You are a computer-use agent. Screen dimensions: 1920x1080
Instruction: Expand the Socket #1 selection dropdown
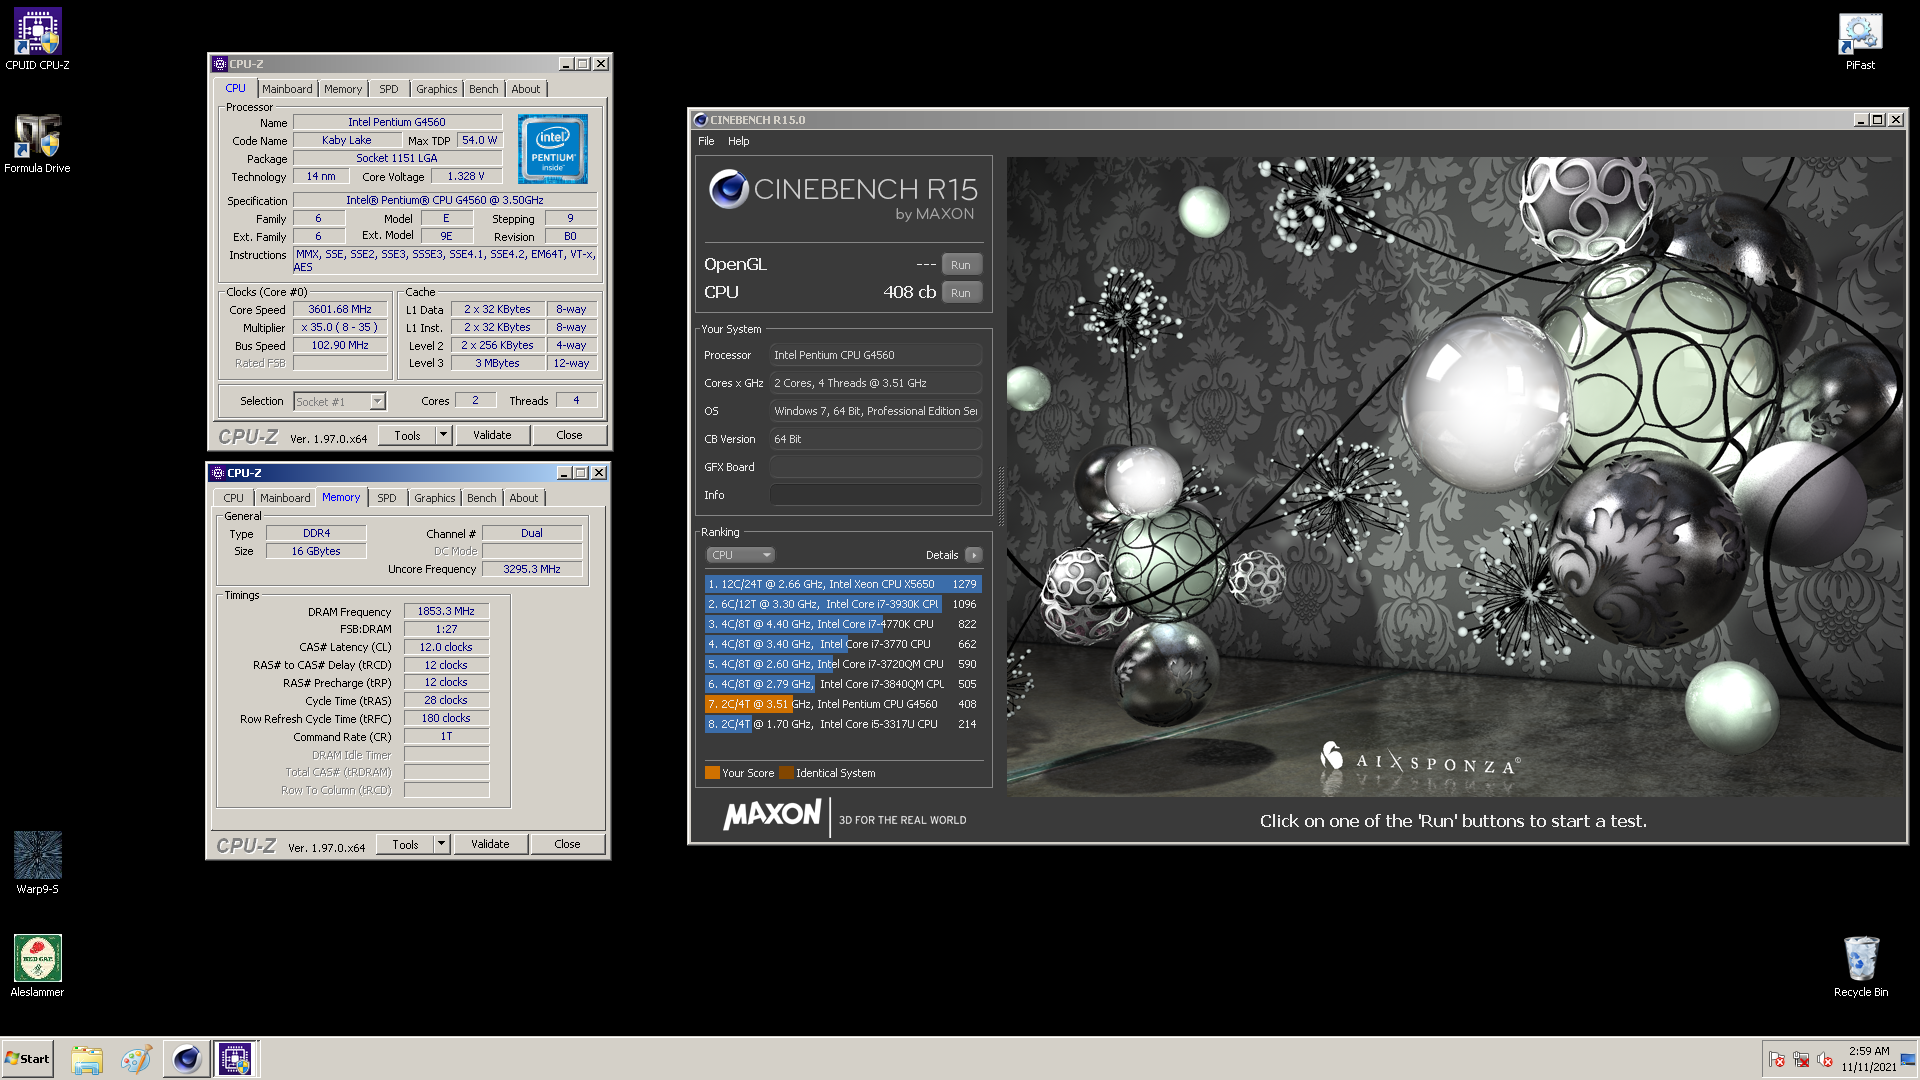coord(377,401)
